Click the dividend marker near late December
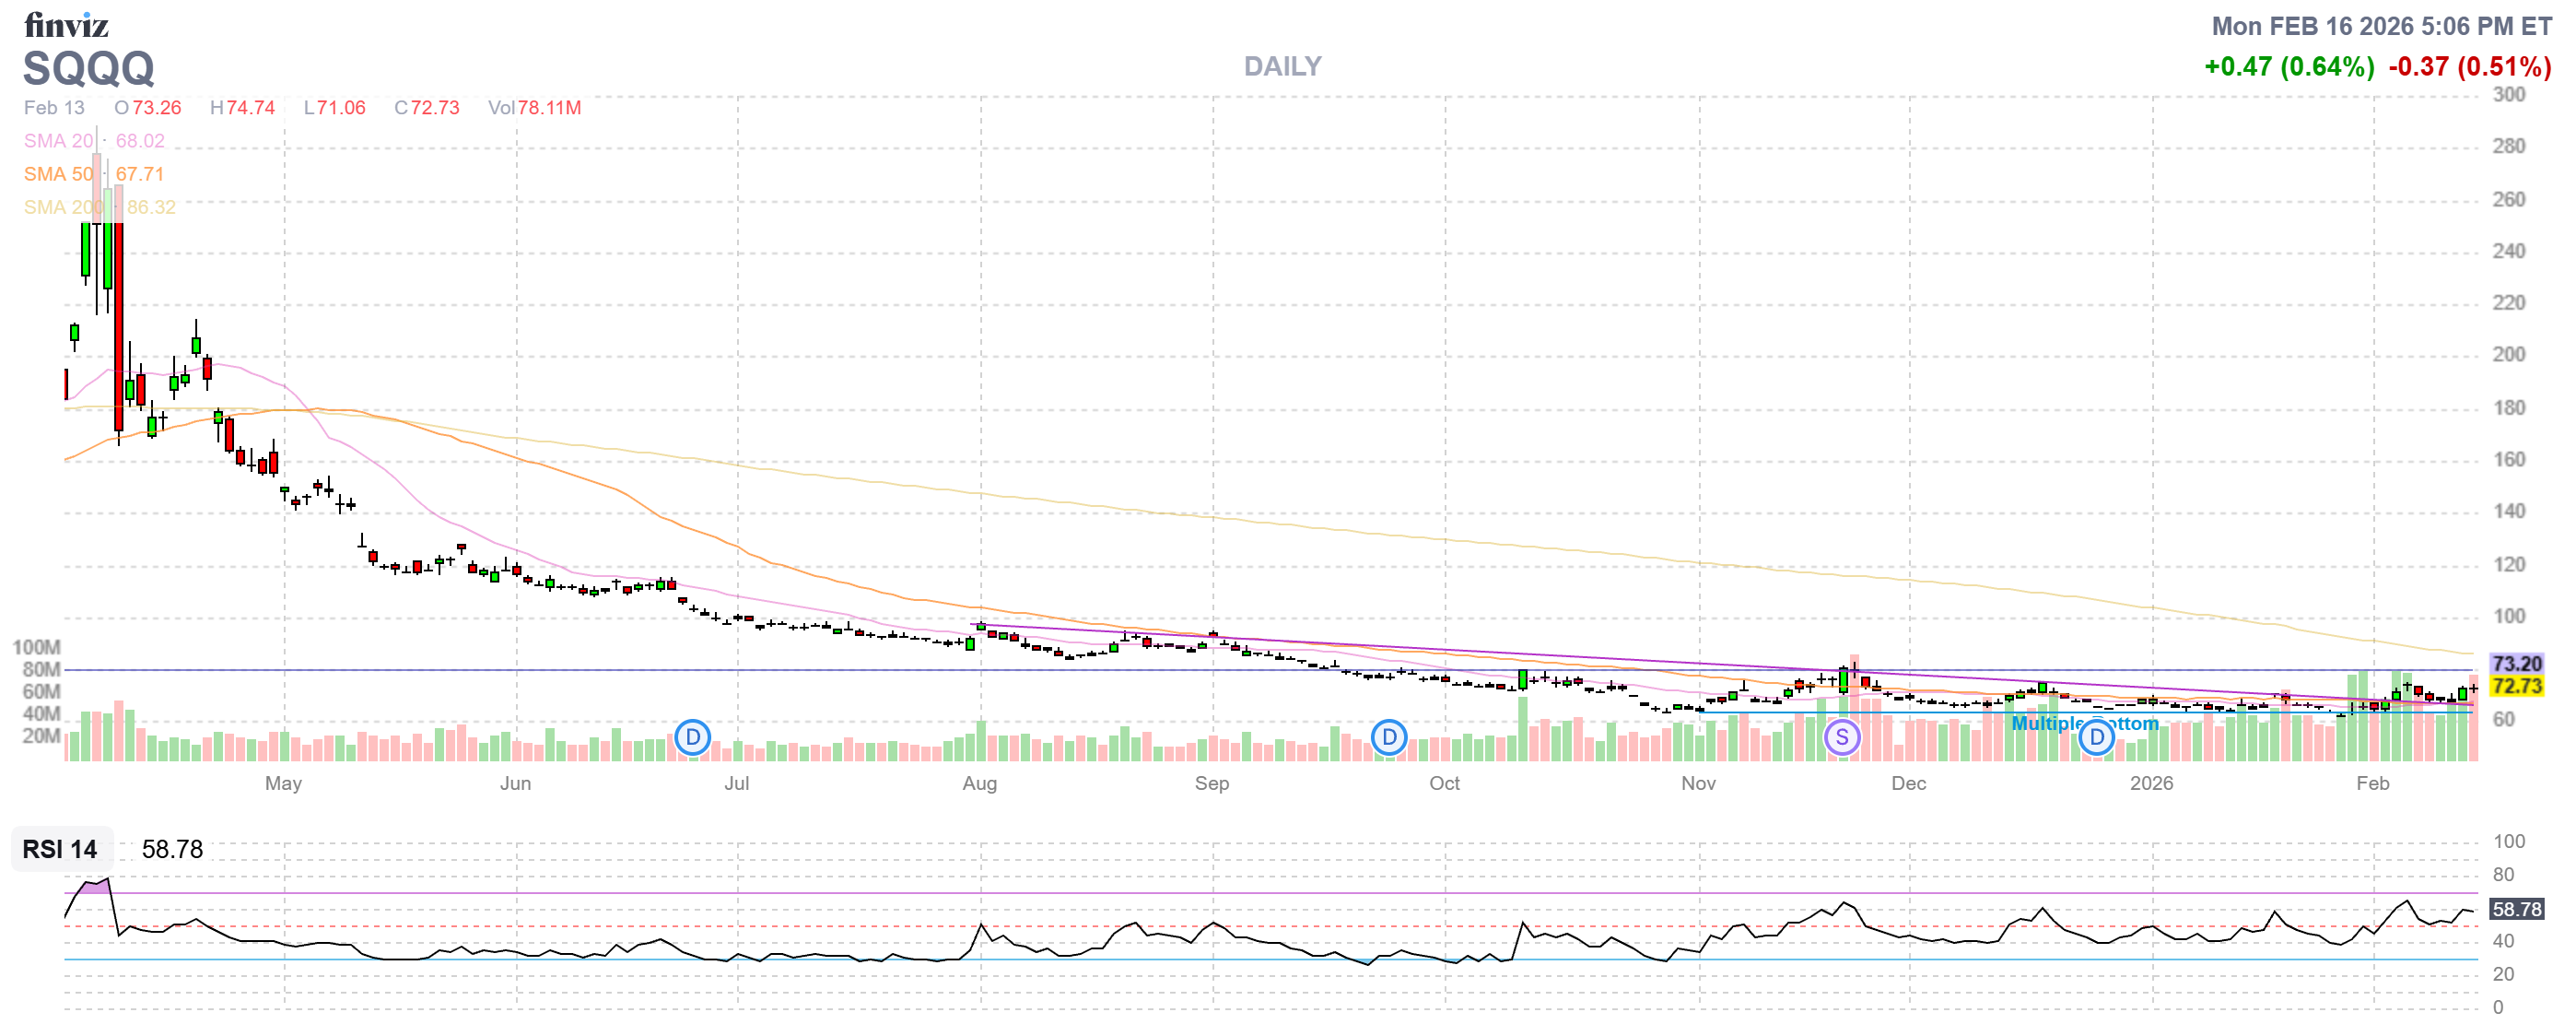The width and height of the screenshot is (2576, 1036). (x=2096, y=738)
